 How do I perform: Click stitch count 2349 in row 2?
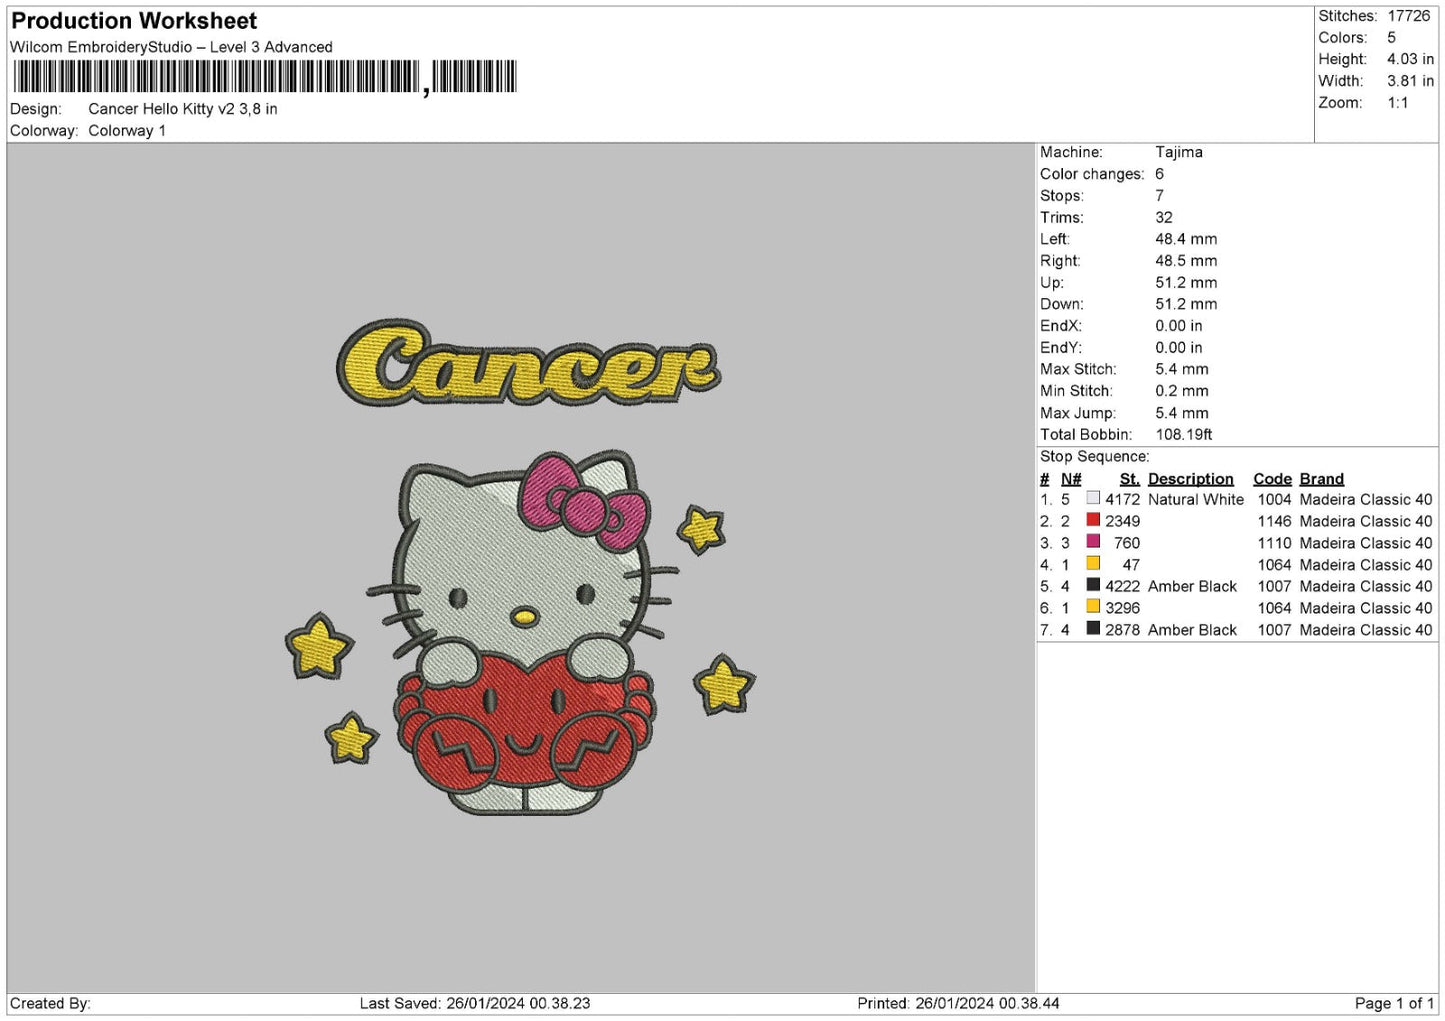coord(1122,521)
